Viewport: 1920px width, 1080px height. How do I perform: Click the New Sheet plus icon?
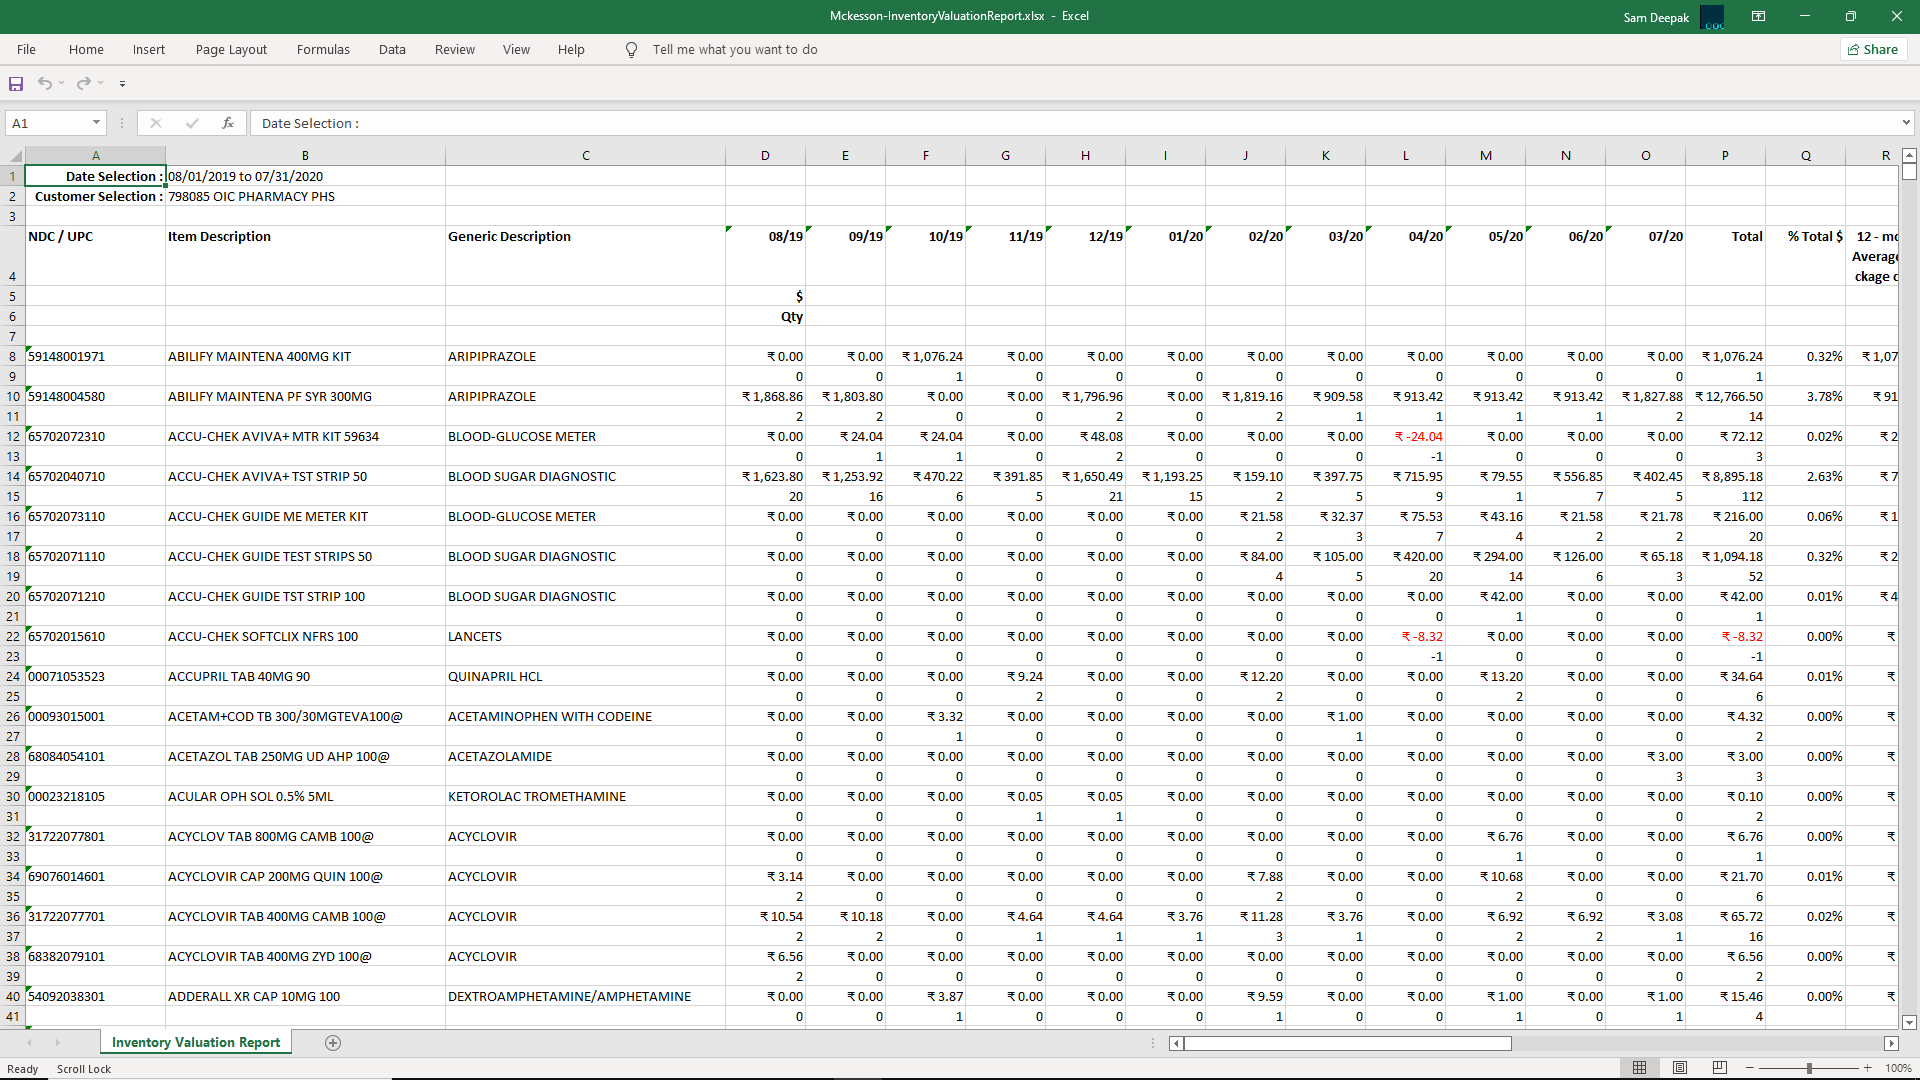coord(333,1043)
